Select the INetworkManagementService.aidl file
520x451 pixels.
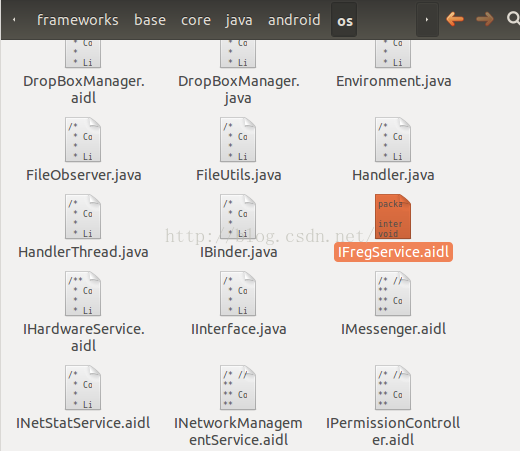(238, 406)
